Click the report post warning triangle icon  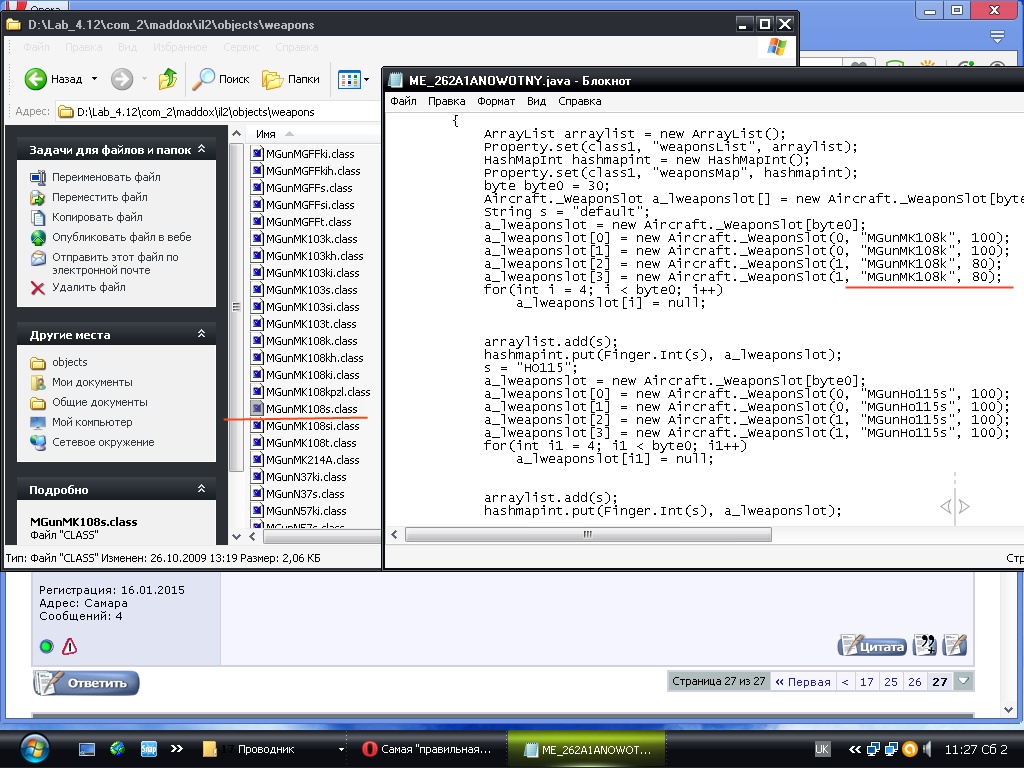pyautogui.click(x=69, y=646)
